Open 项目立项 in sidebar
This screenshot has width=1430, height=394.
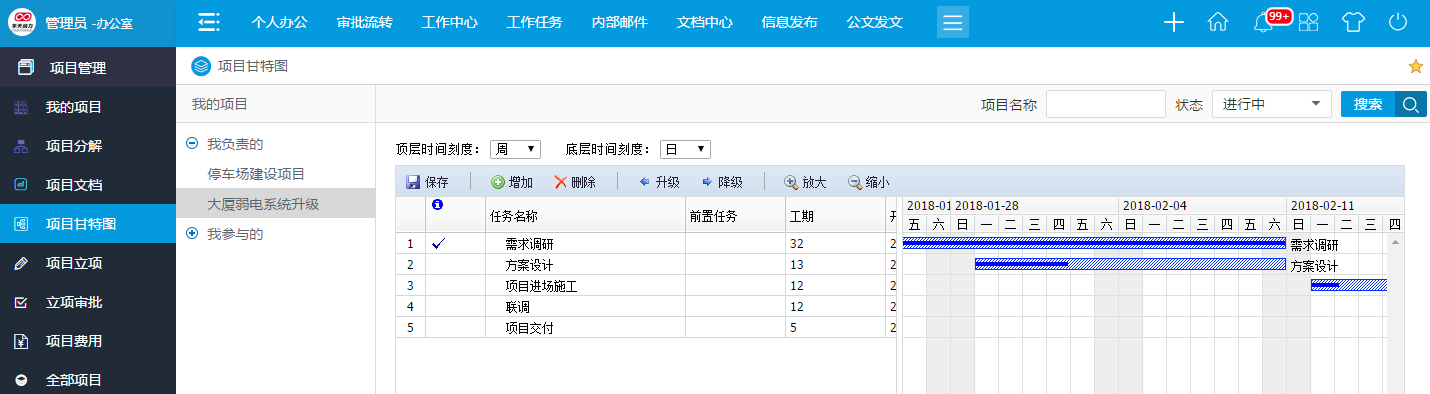[x=88, y=263]
